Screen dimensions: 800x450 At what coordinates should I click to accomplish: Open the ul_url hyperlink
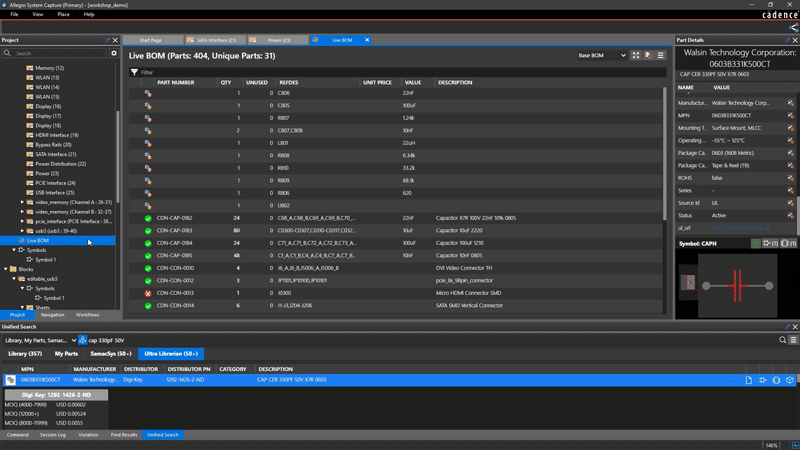(x=740, y=228)
